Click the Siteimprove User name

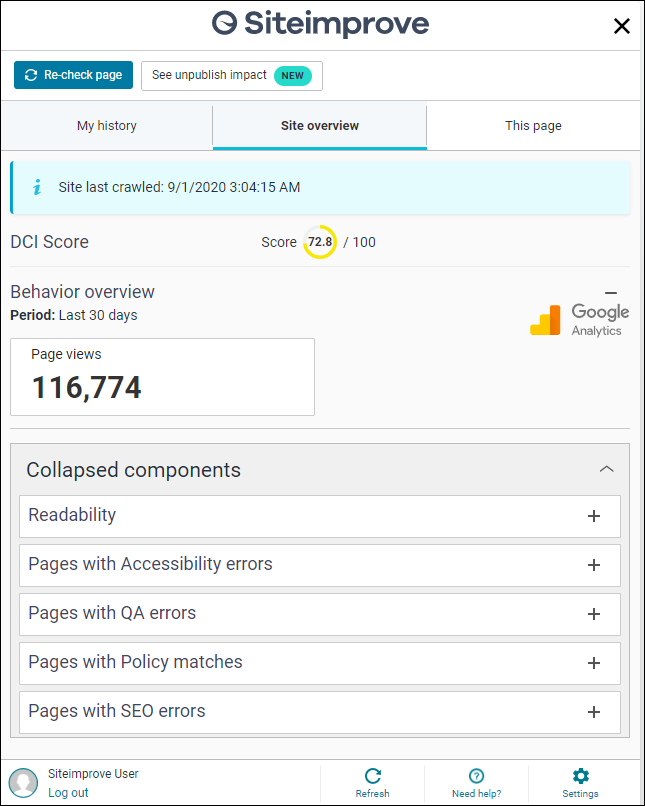93,774
